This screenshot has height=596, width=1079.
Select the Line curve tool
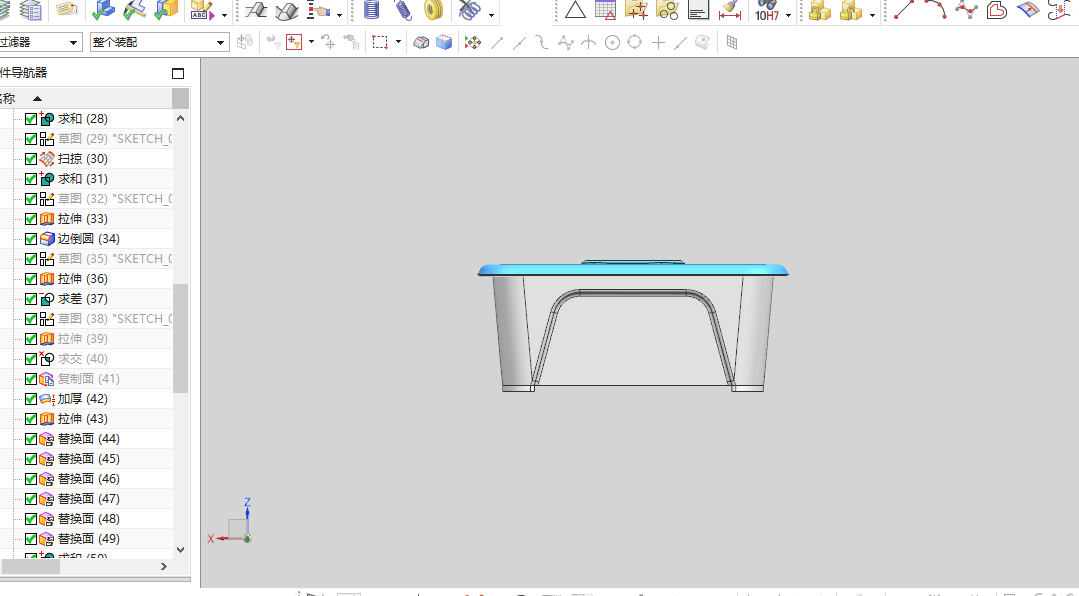[x=904, y=10]
